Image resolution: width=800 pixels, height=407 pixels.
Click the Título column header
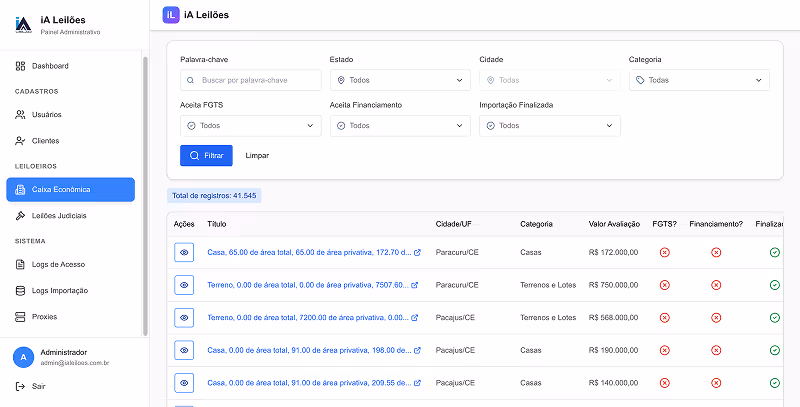[216, 224]
